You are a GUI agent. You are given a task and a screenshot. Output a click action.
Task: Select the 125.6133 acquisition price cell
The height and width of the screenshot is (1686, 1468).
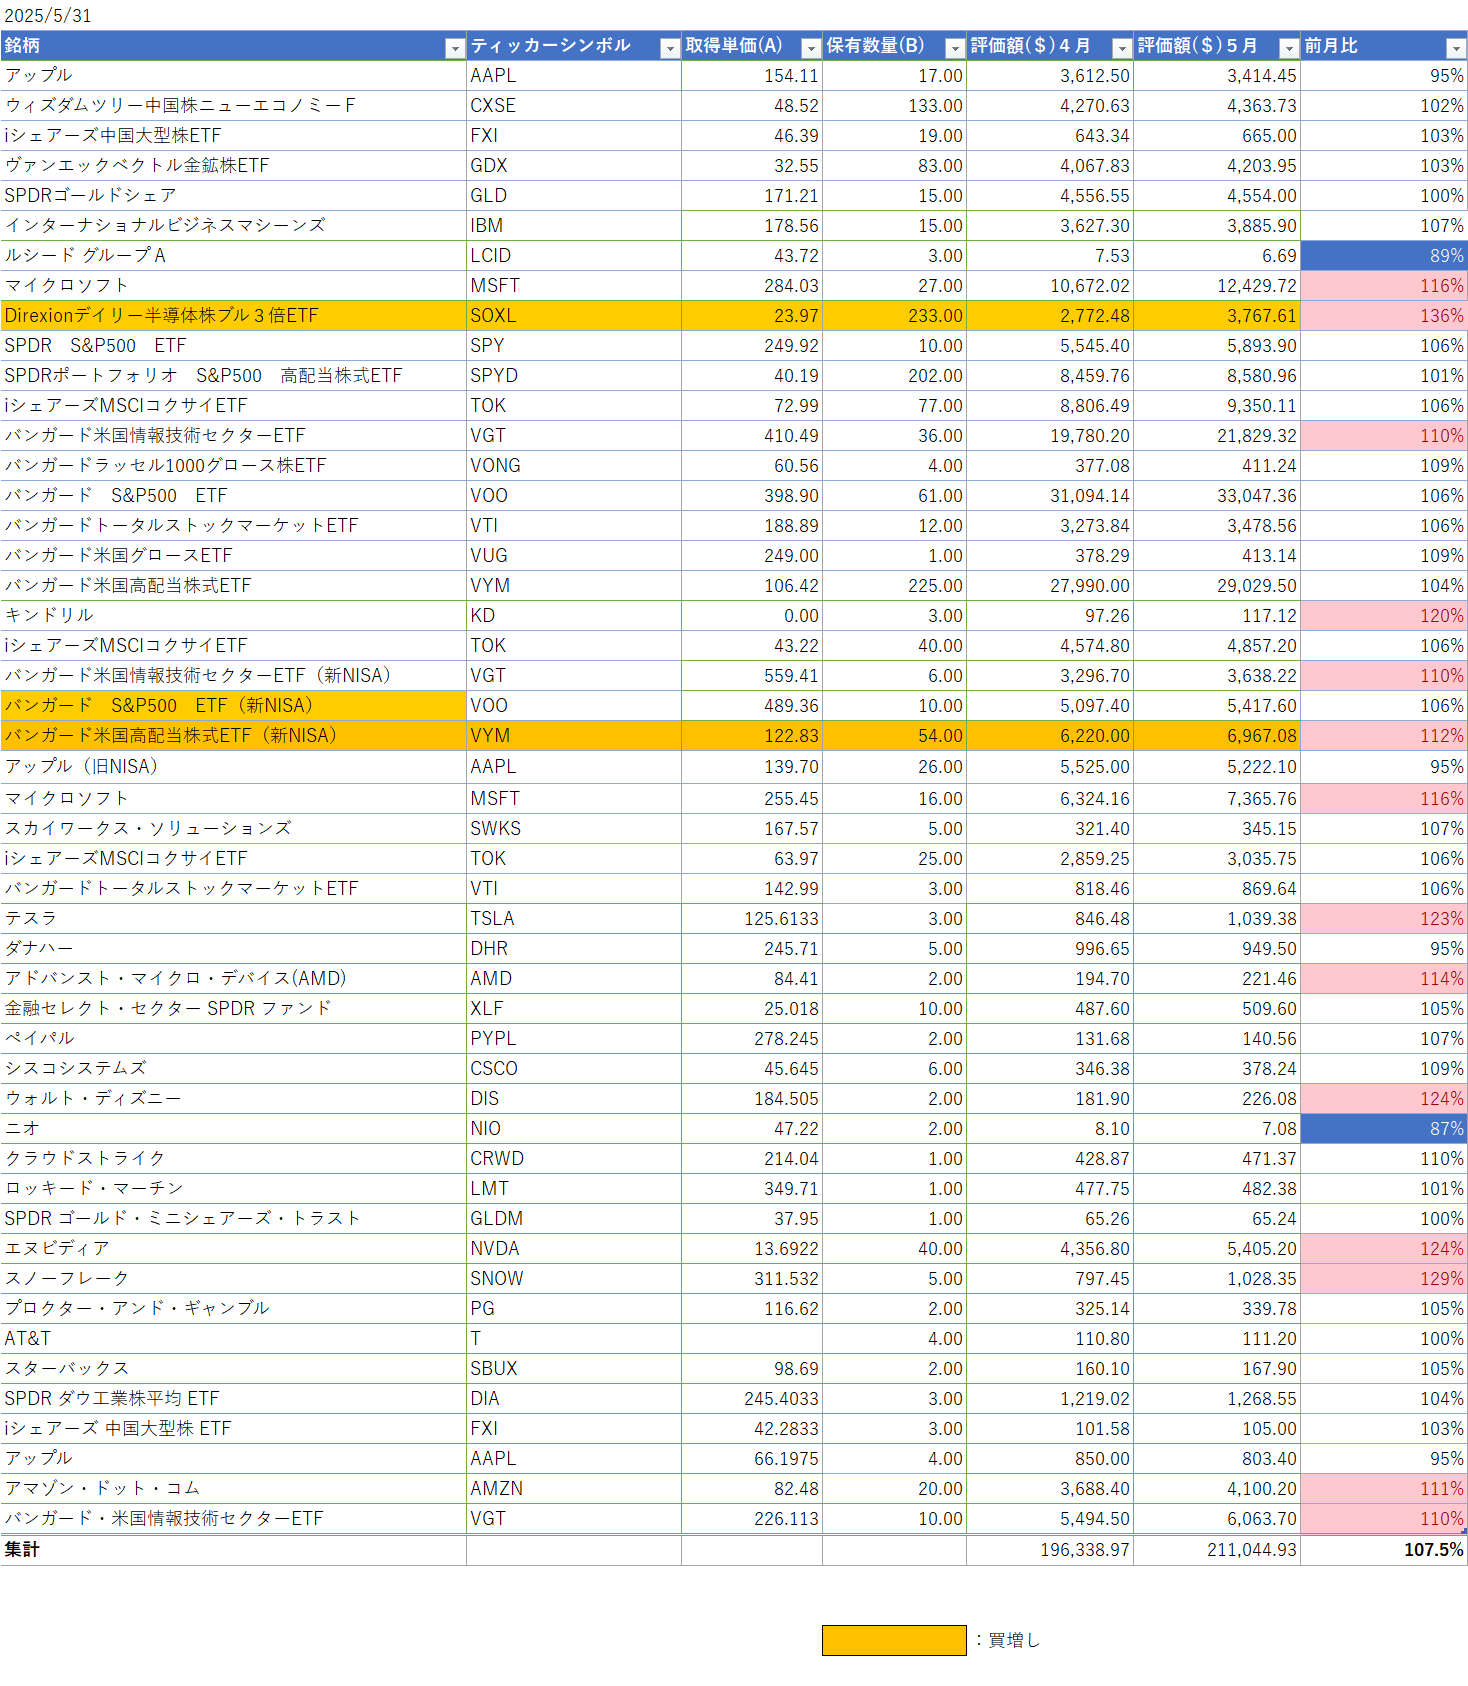click(752, 918)
